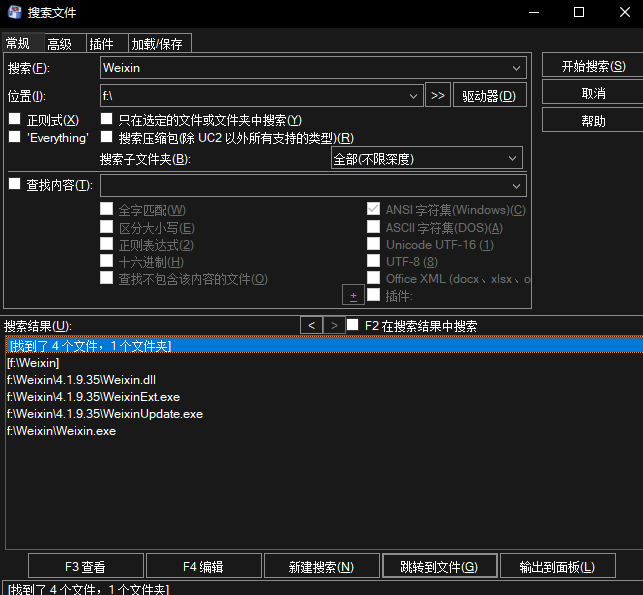The image size is (643, 595).
Task: Minimize the 搜索文件 window
Action: tap(534, 12)
